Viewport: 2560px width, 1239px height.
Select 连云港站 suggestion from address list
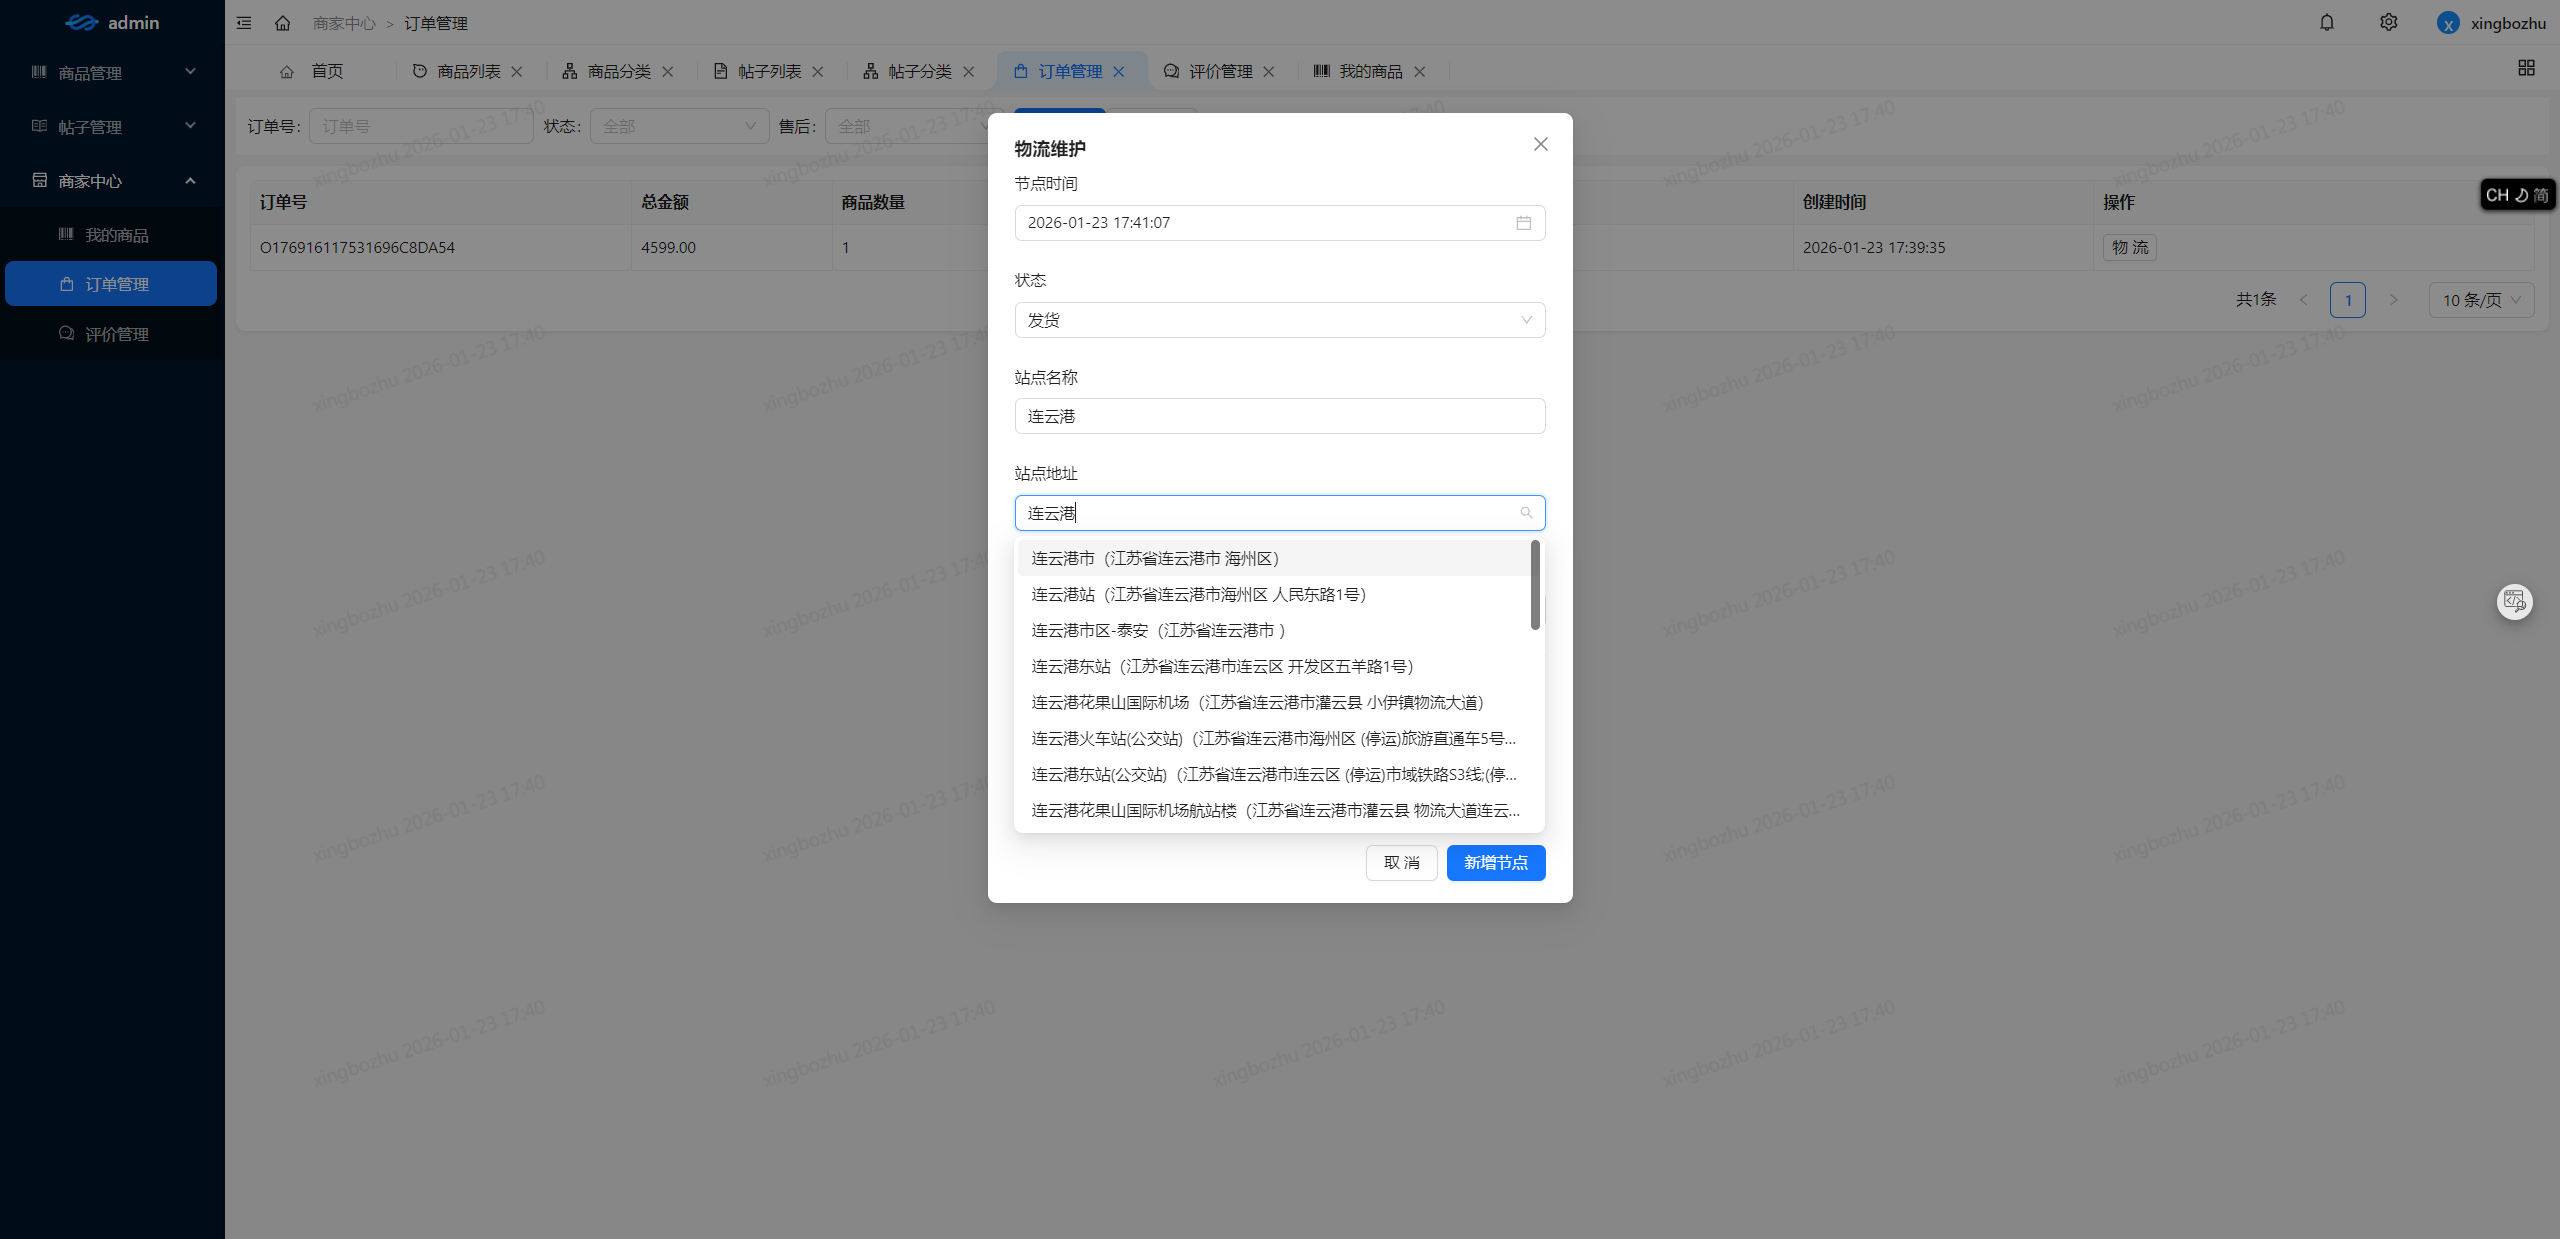(x=1198, y=595)
